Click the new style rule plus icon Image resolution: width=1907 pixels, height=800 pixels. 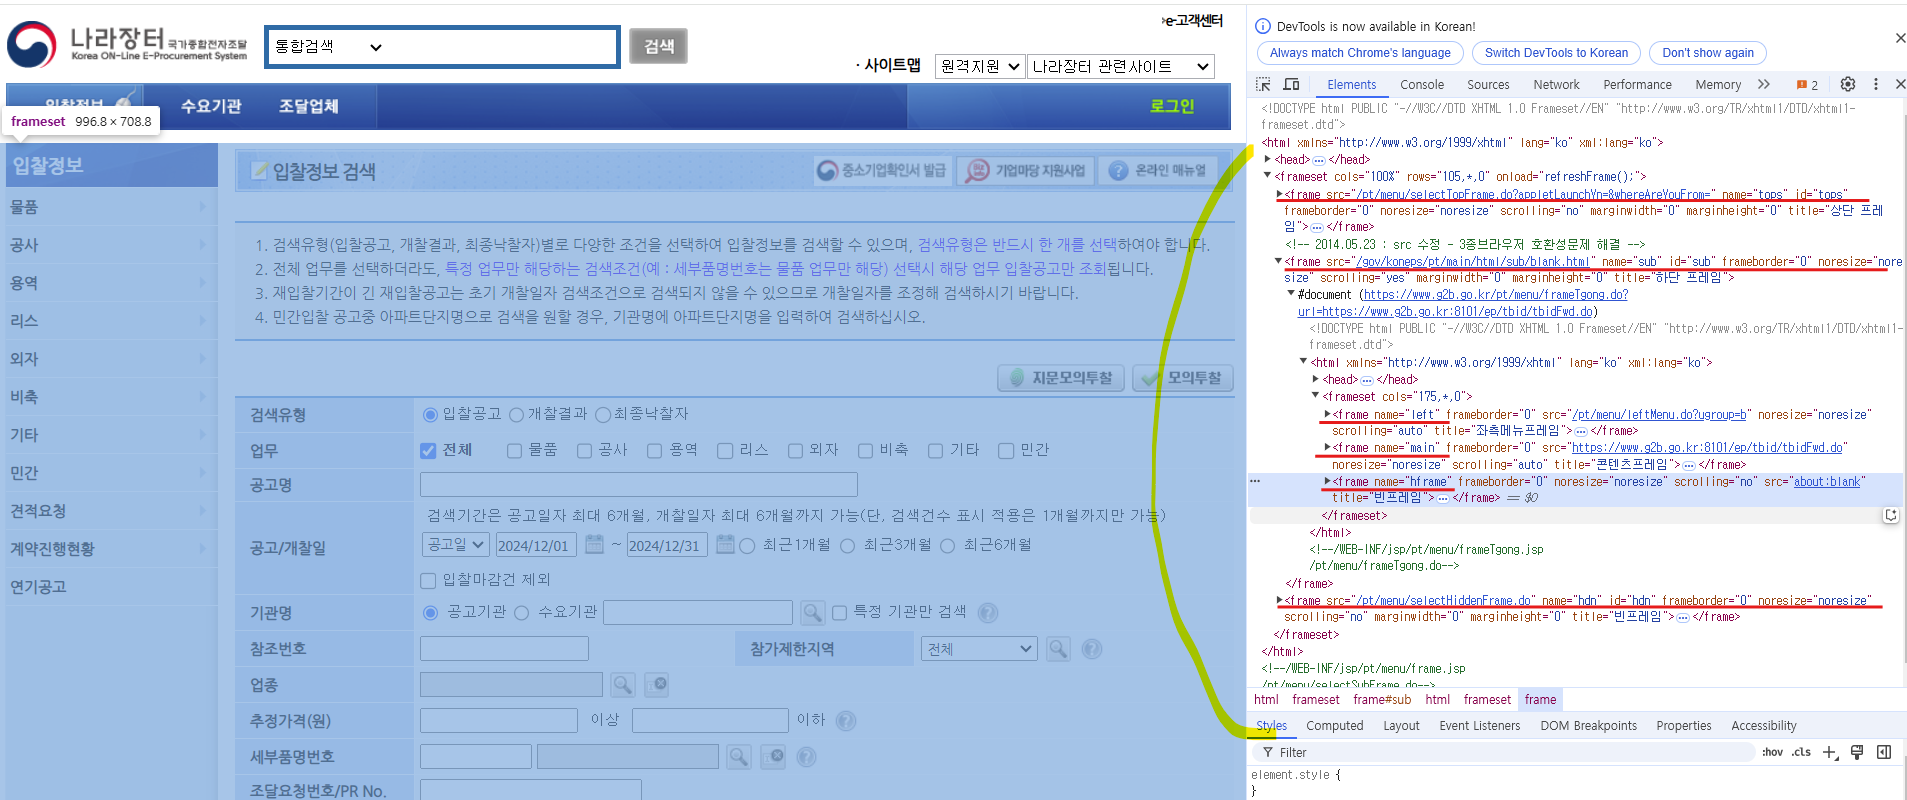(x=1829, y=752)
